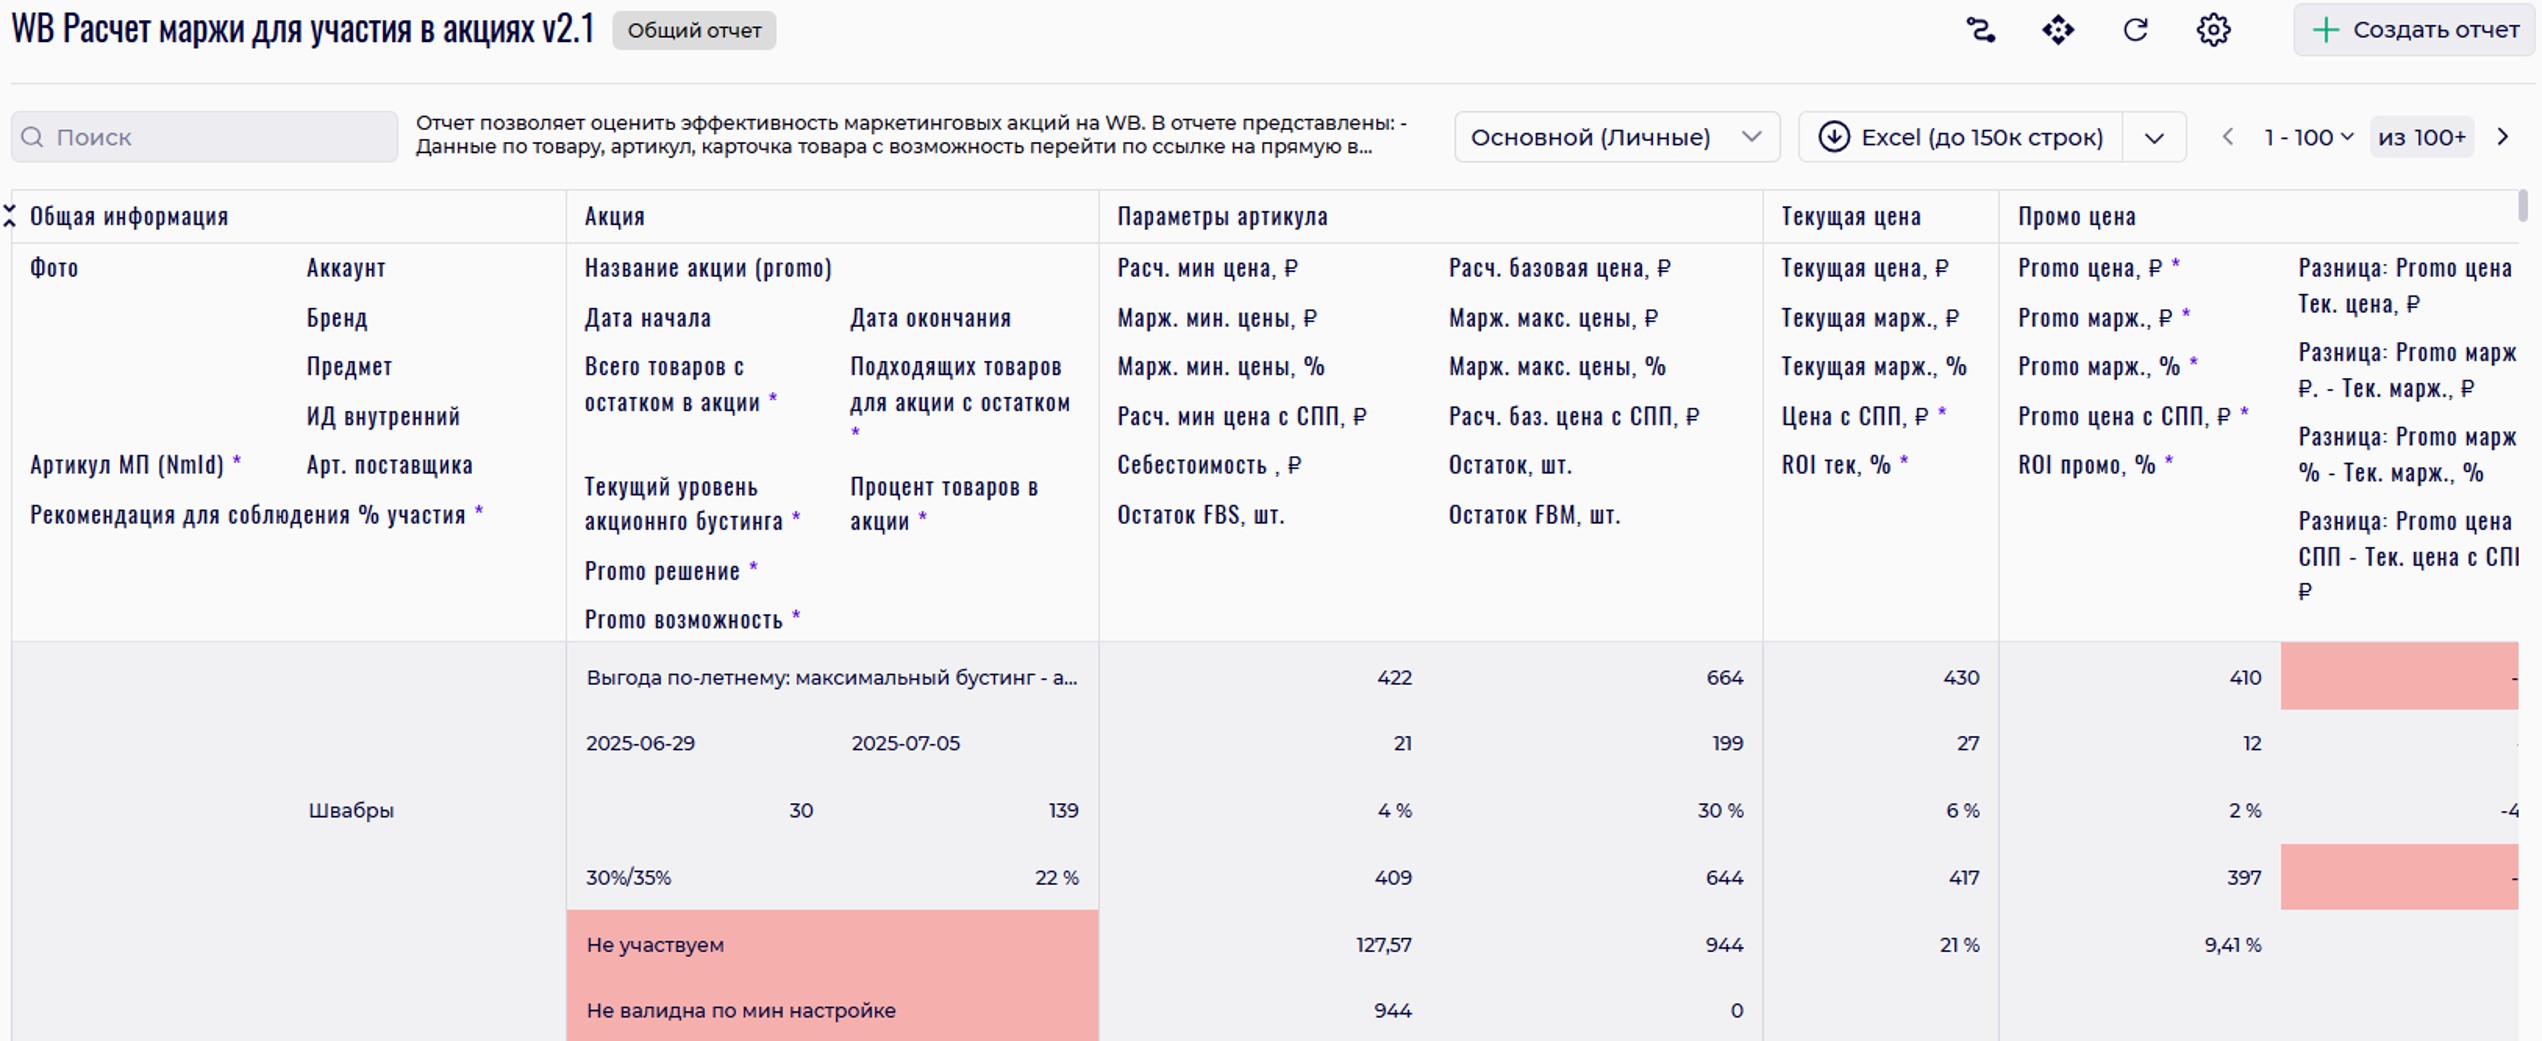This screenshot has width=2542, height=1041.
Task: Open report settings gear icon
Action: point(2213,30)
